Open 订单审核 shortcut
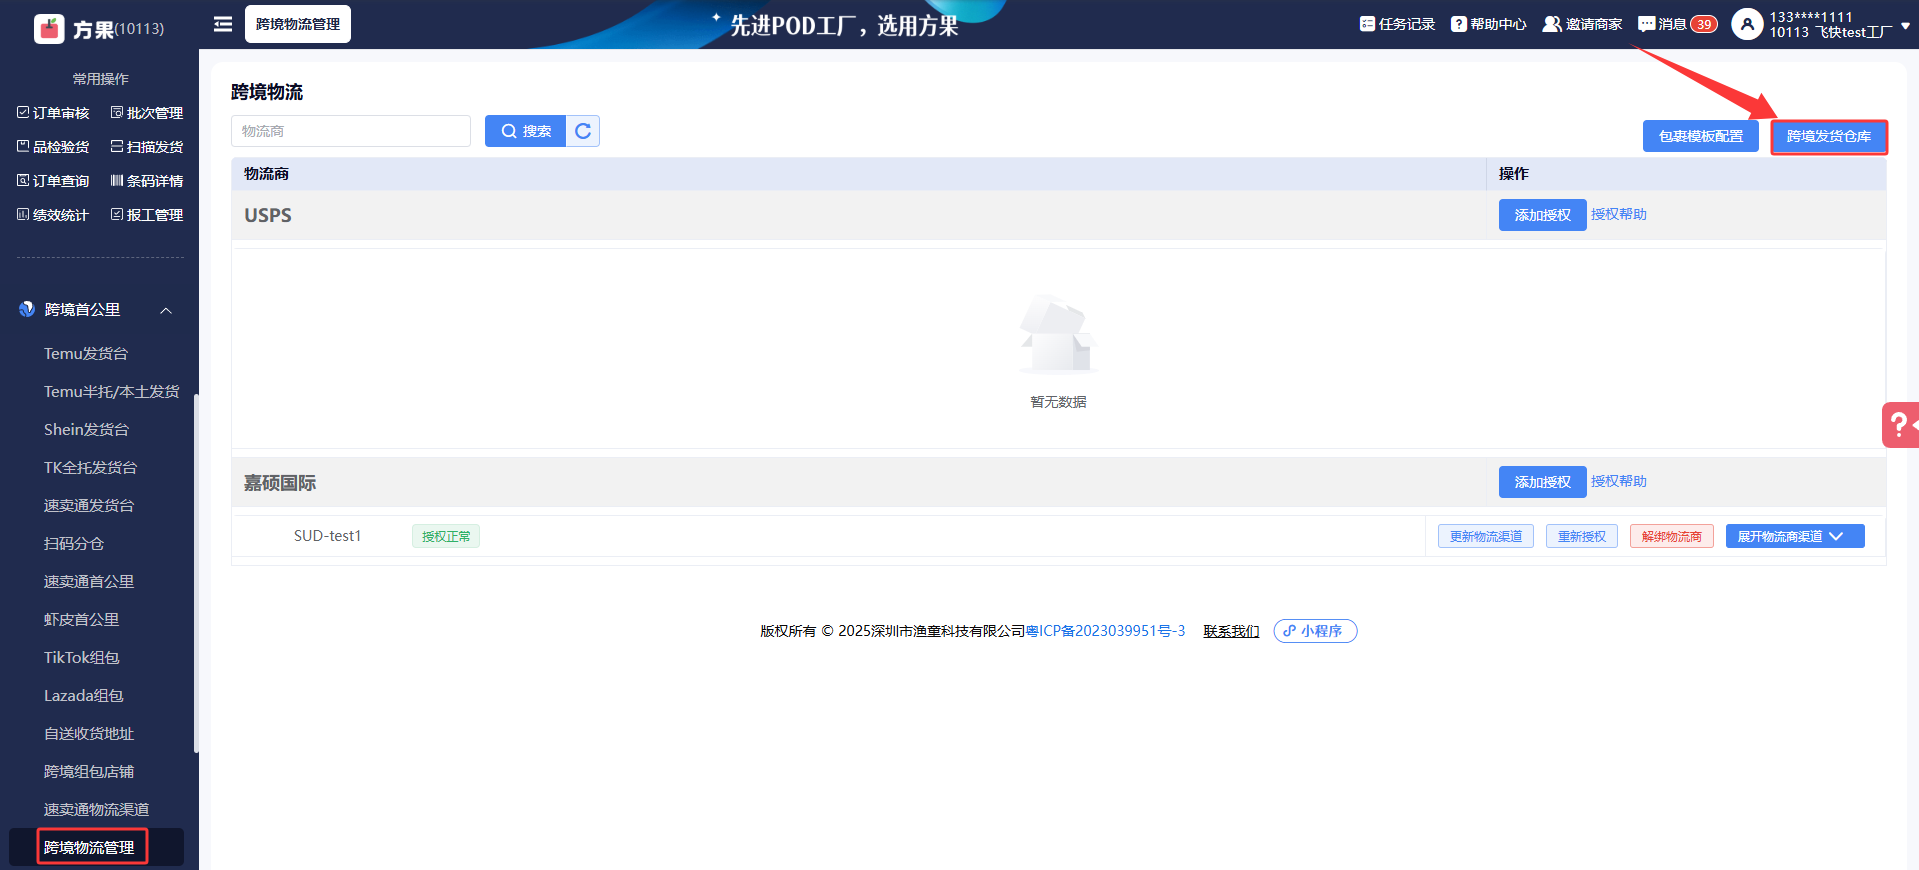The width and height of the screenshot is (1919, 870). tap(53, 113)
